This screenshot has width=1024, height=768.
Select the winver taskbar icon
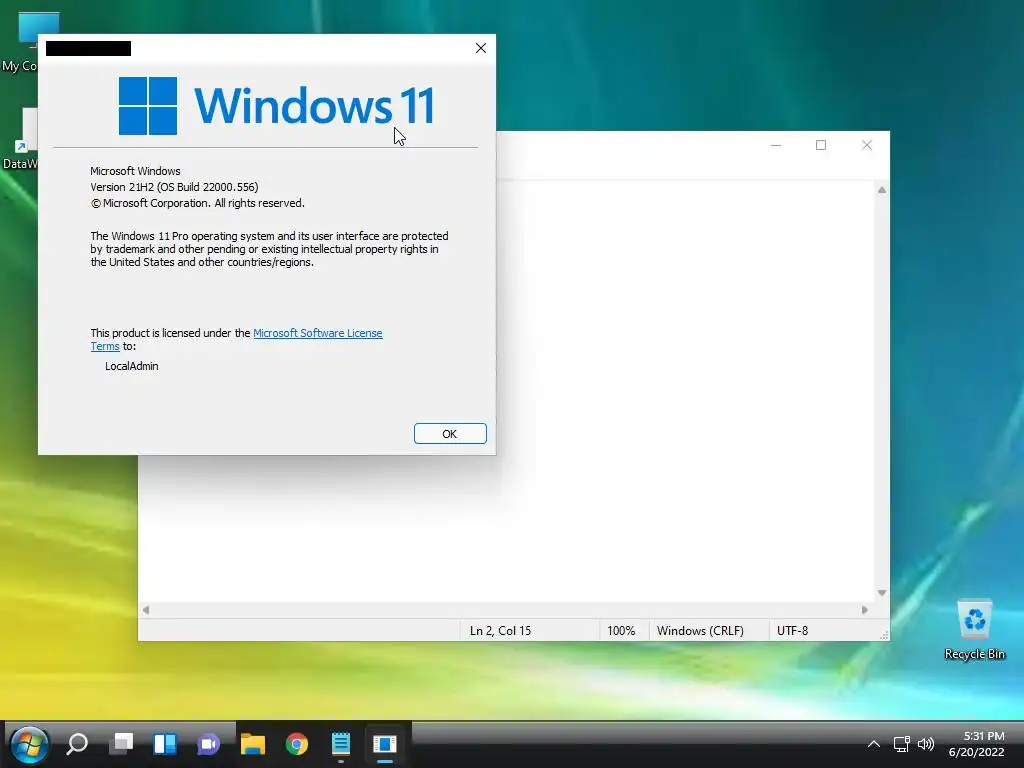coord(385,744)
